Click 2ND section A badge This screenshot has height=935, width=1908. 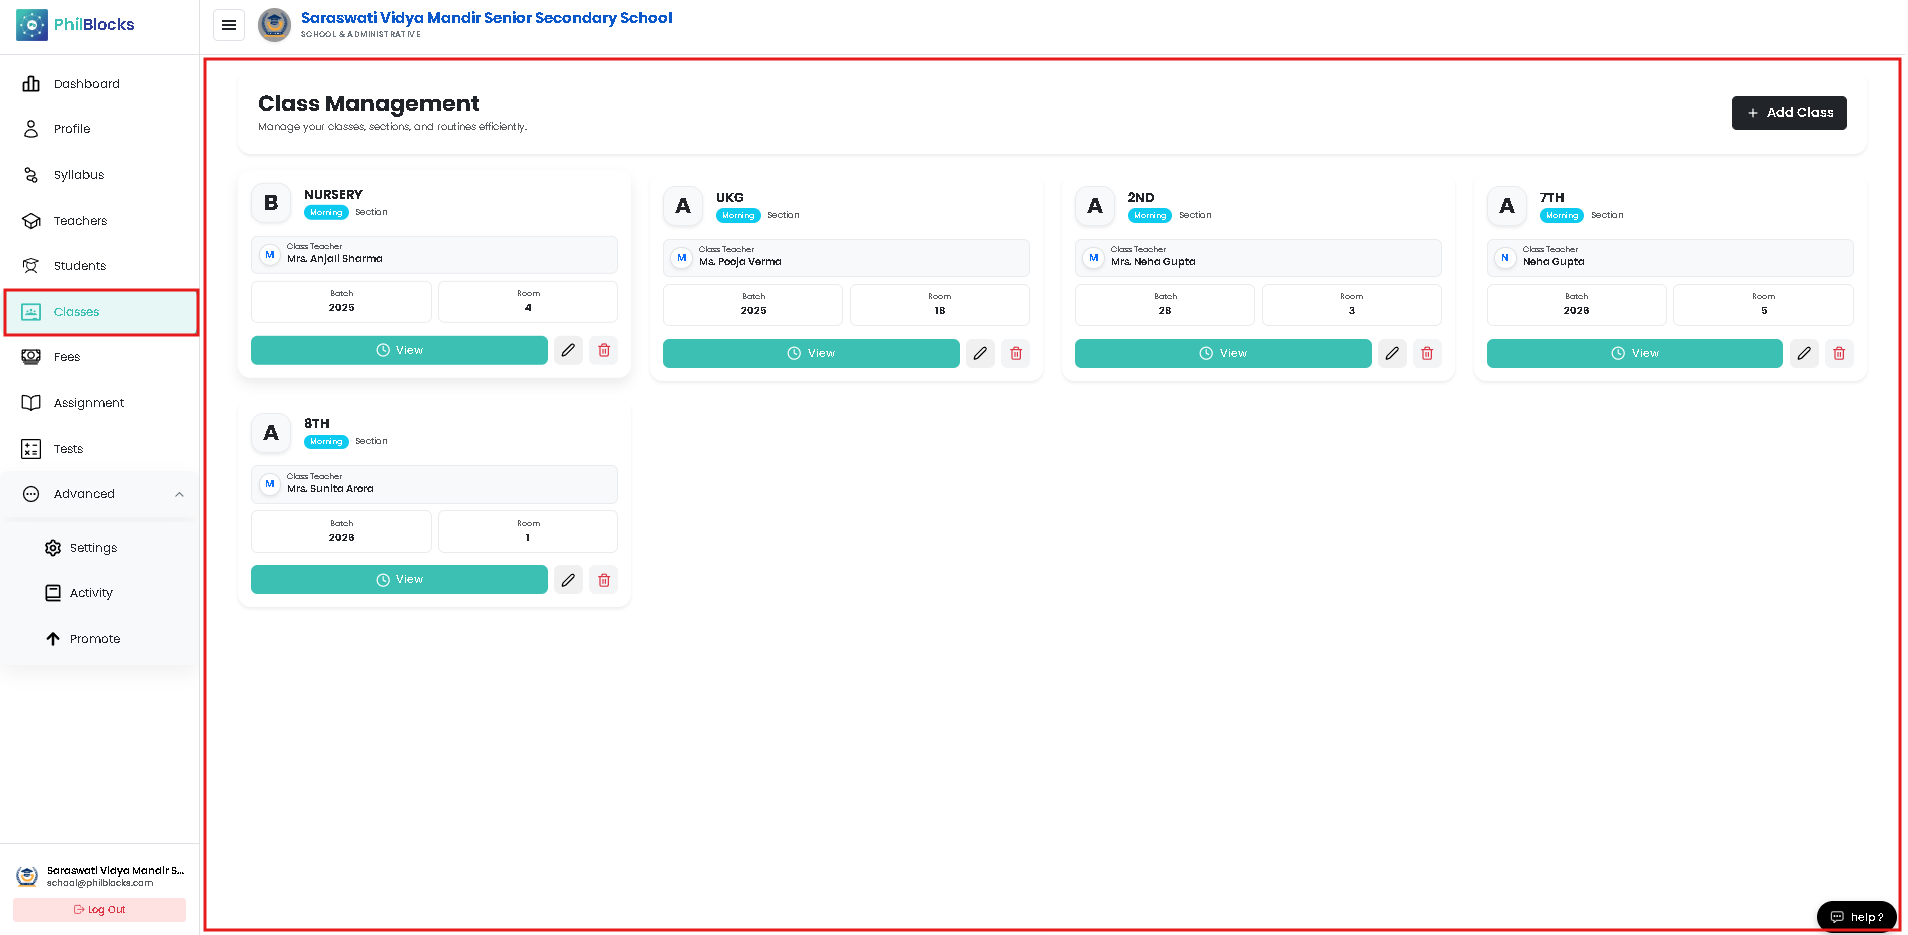(1095, 206)
